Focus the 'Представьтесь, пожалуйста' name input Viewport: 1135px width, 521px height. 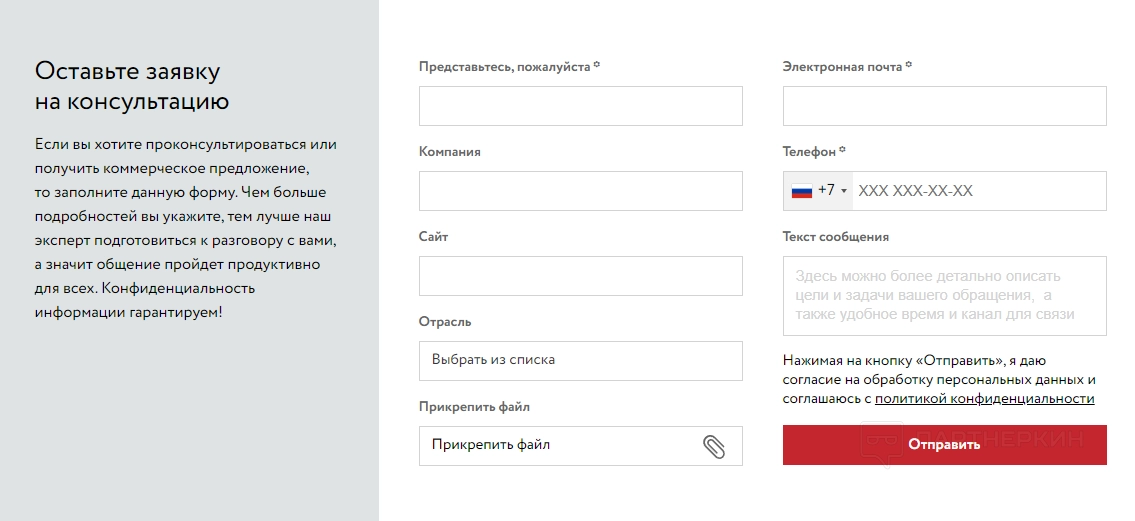click(x=580, y=106)
